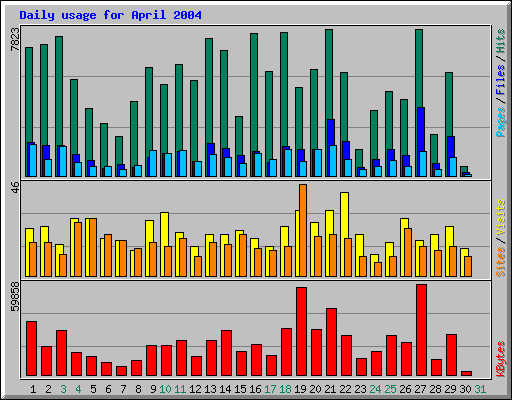Click the red KBytes bar for day 1
This screenshot has height=400, width=512.
pyautogui.click(x=31, y=349)
